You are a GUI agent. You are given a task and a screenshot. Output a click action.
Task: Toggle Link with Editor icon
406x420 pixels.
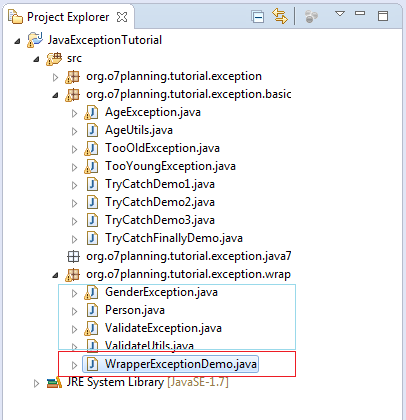(x=279, y=16)
